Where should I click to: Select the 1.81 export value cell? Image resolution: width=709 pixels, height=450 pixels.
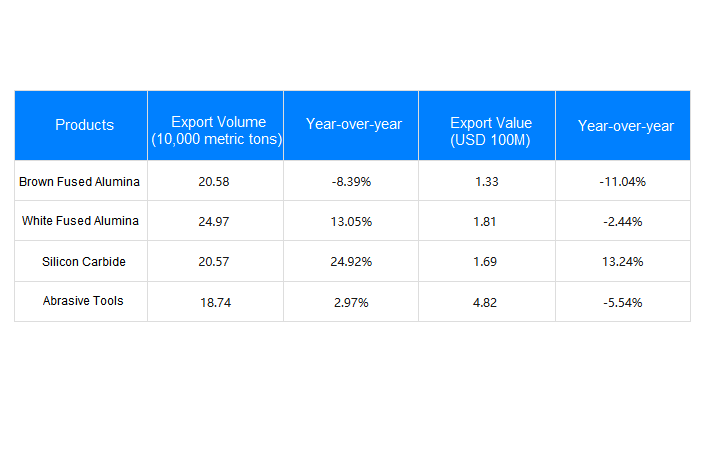[x=487, y=221]
